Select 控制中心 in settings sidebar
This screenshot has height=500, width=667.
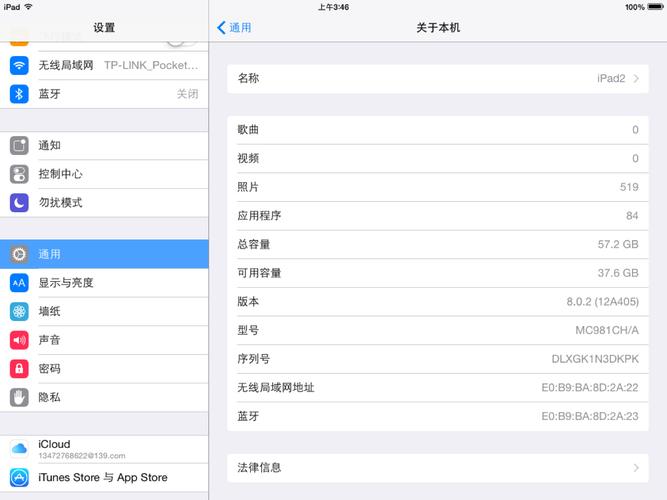click(104, 174)
